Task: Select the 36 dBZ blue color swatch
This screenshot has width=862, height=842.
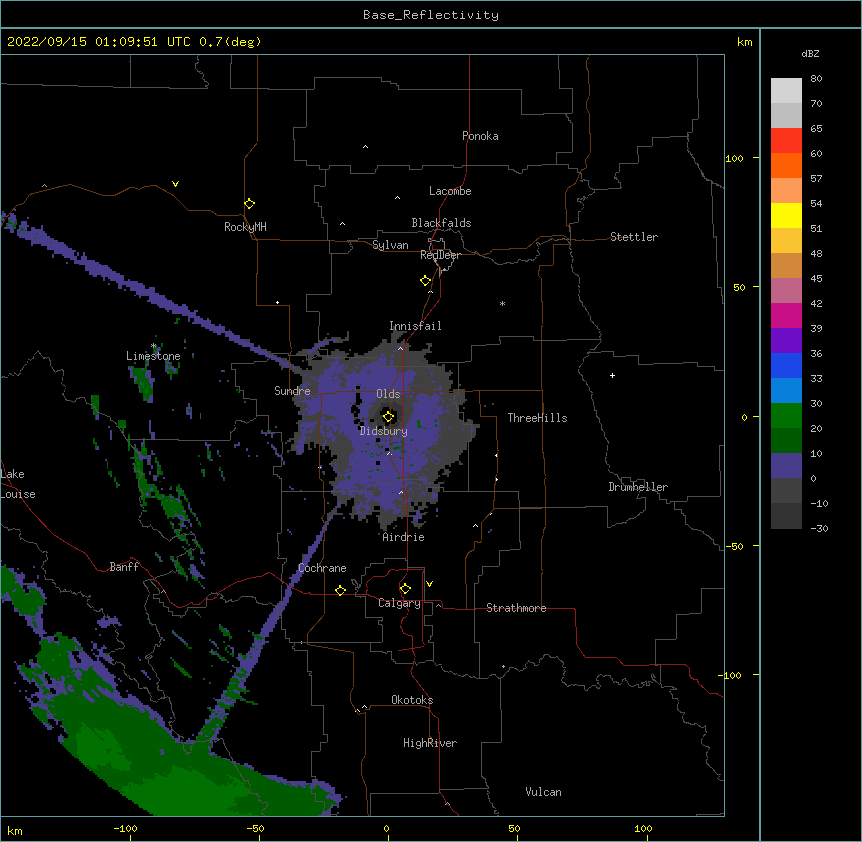Action: tap(786, 365)
